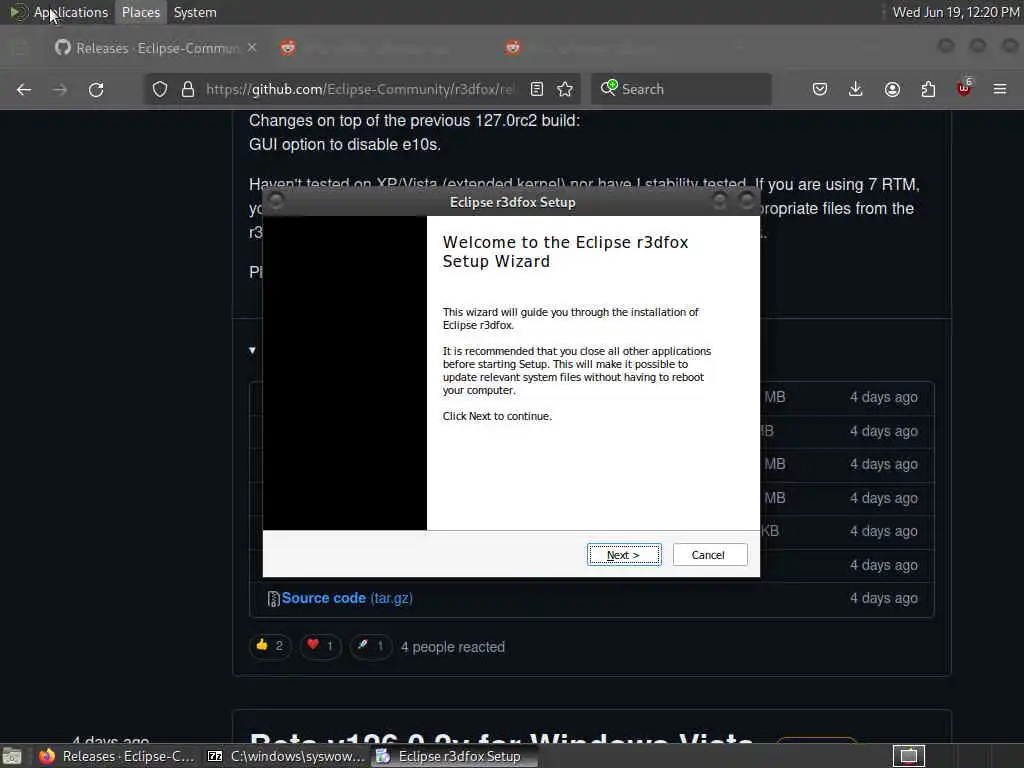Click the clock showing Wed Jun 19

pos(955,12)
